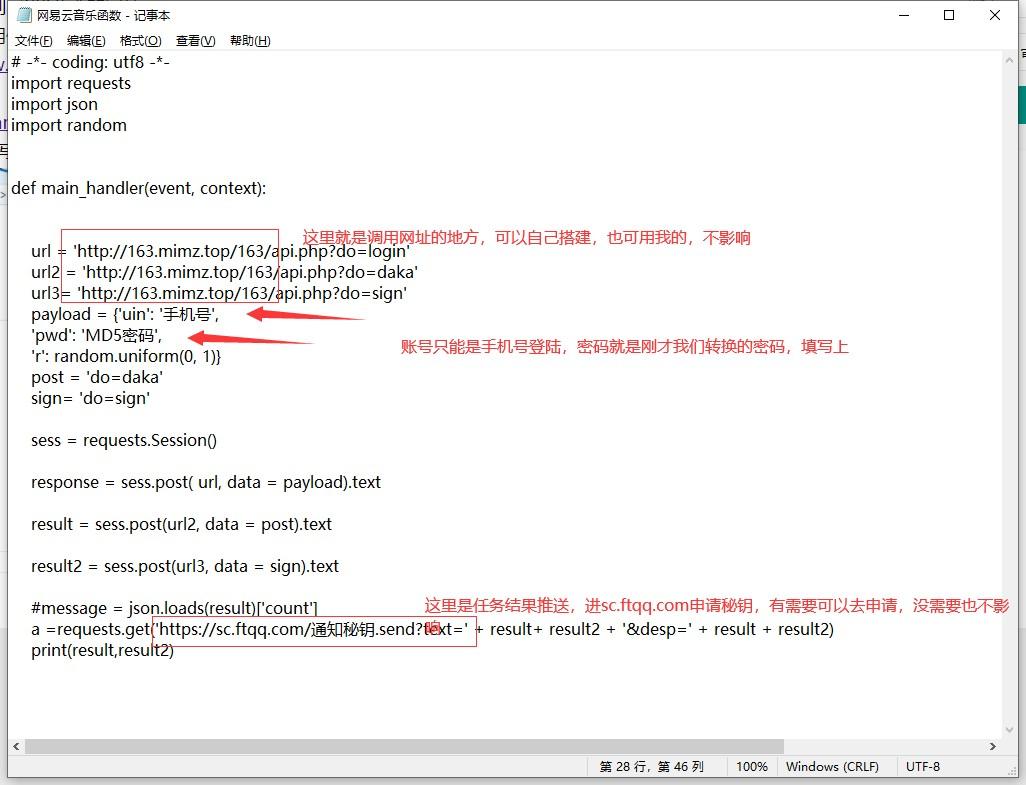Image resolution: width=1026 pixels, height=785 pixels.
Task: Minimize the Notepad window
Action: tap(904, 15)
